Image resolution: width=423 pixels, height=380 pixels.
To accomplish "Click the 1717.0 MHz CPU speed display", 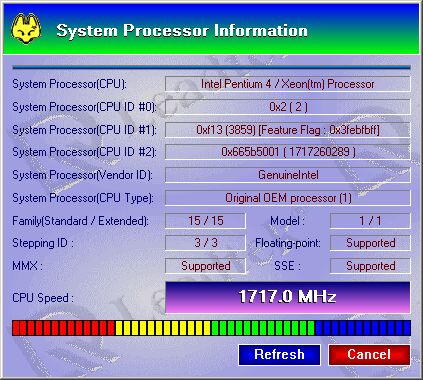I will point(287,297).
